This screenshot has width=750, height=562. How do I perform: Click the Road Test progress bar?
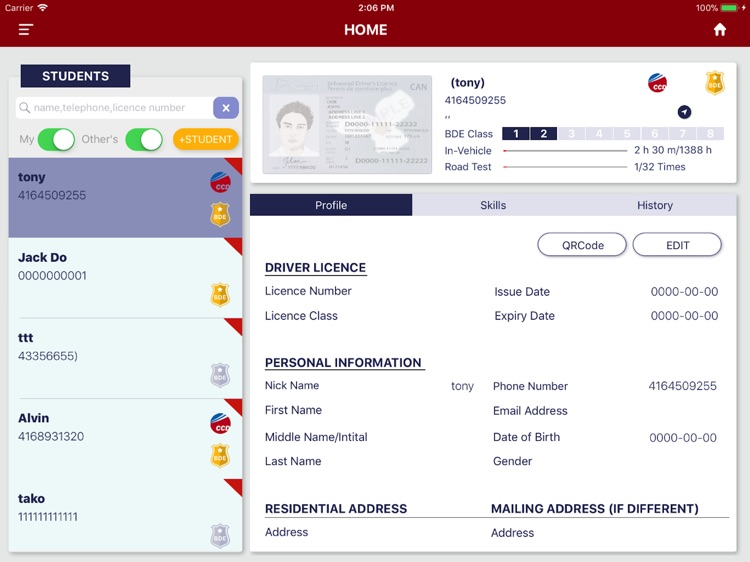pos(565,167)
